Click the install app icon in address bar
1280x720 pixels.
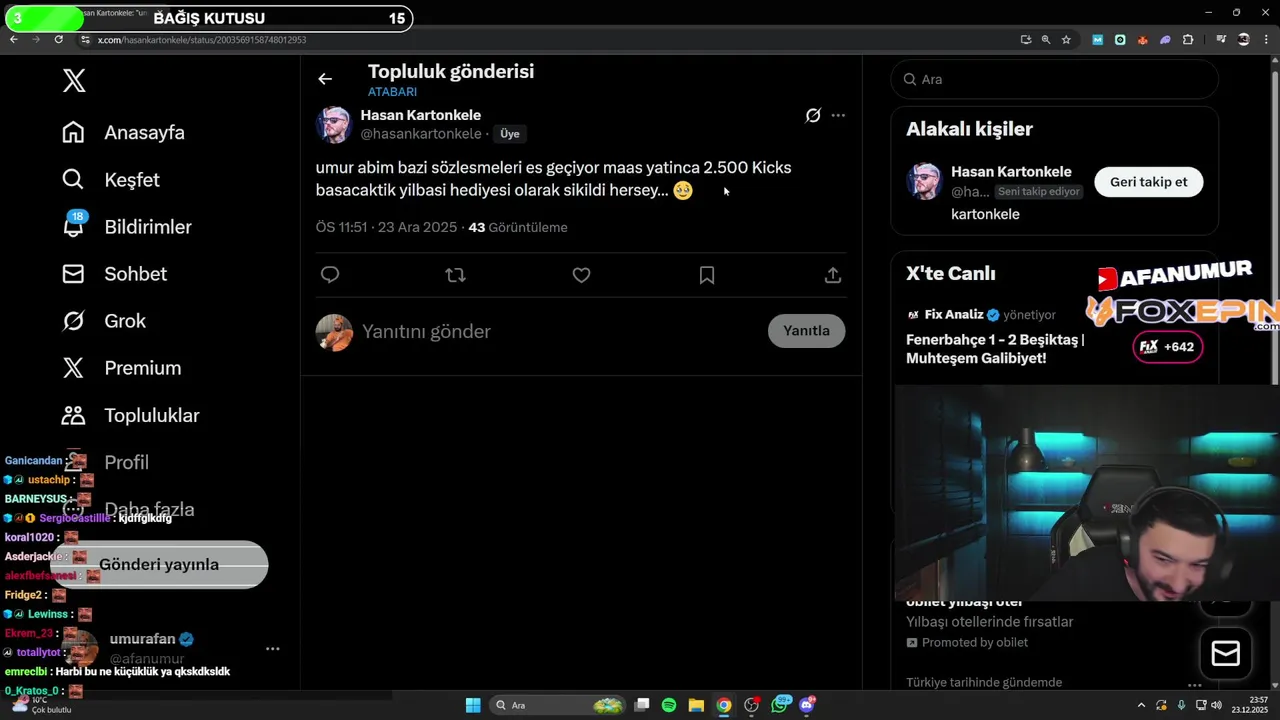click(1025, 40)
